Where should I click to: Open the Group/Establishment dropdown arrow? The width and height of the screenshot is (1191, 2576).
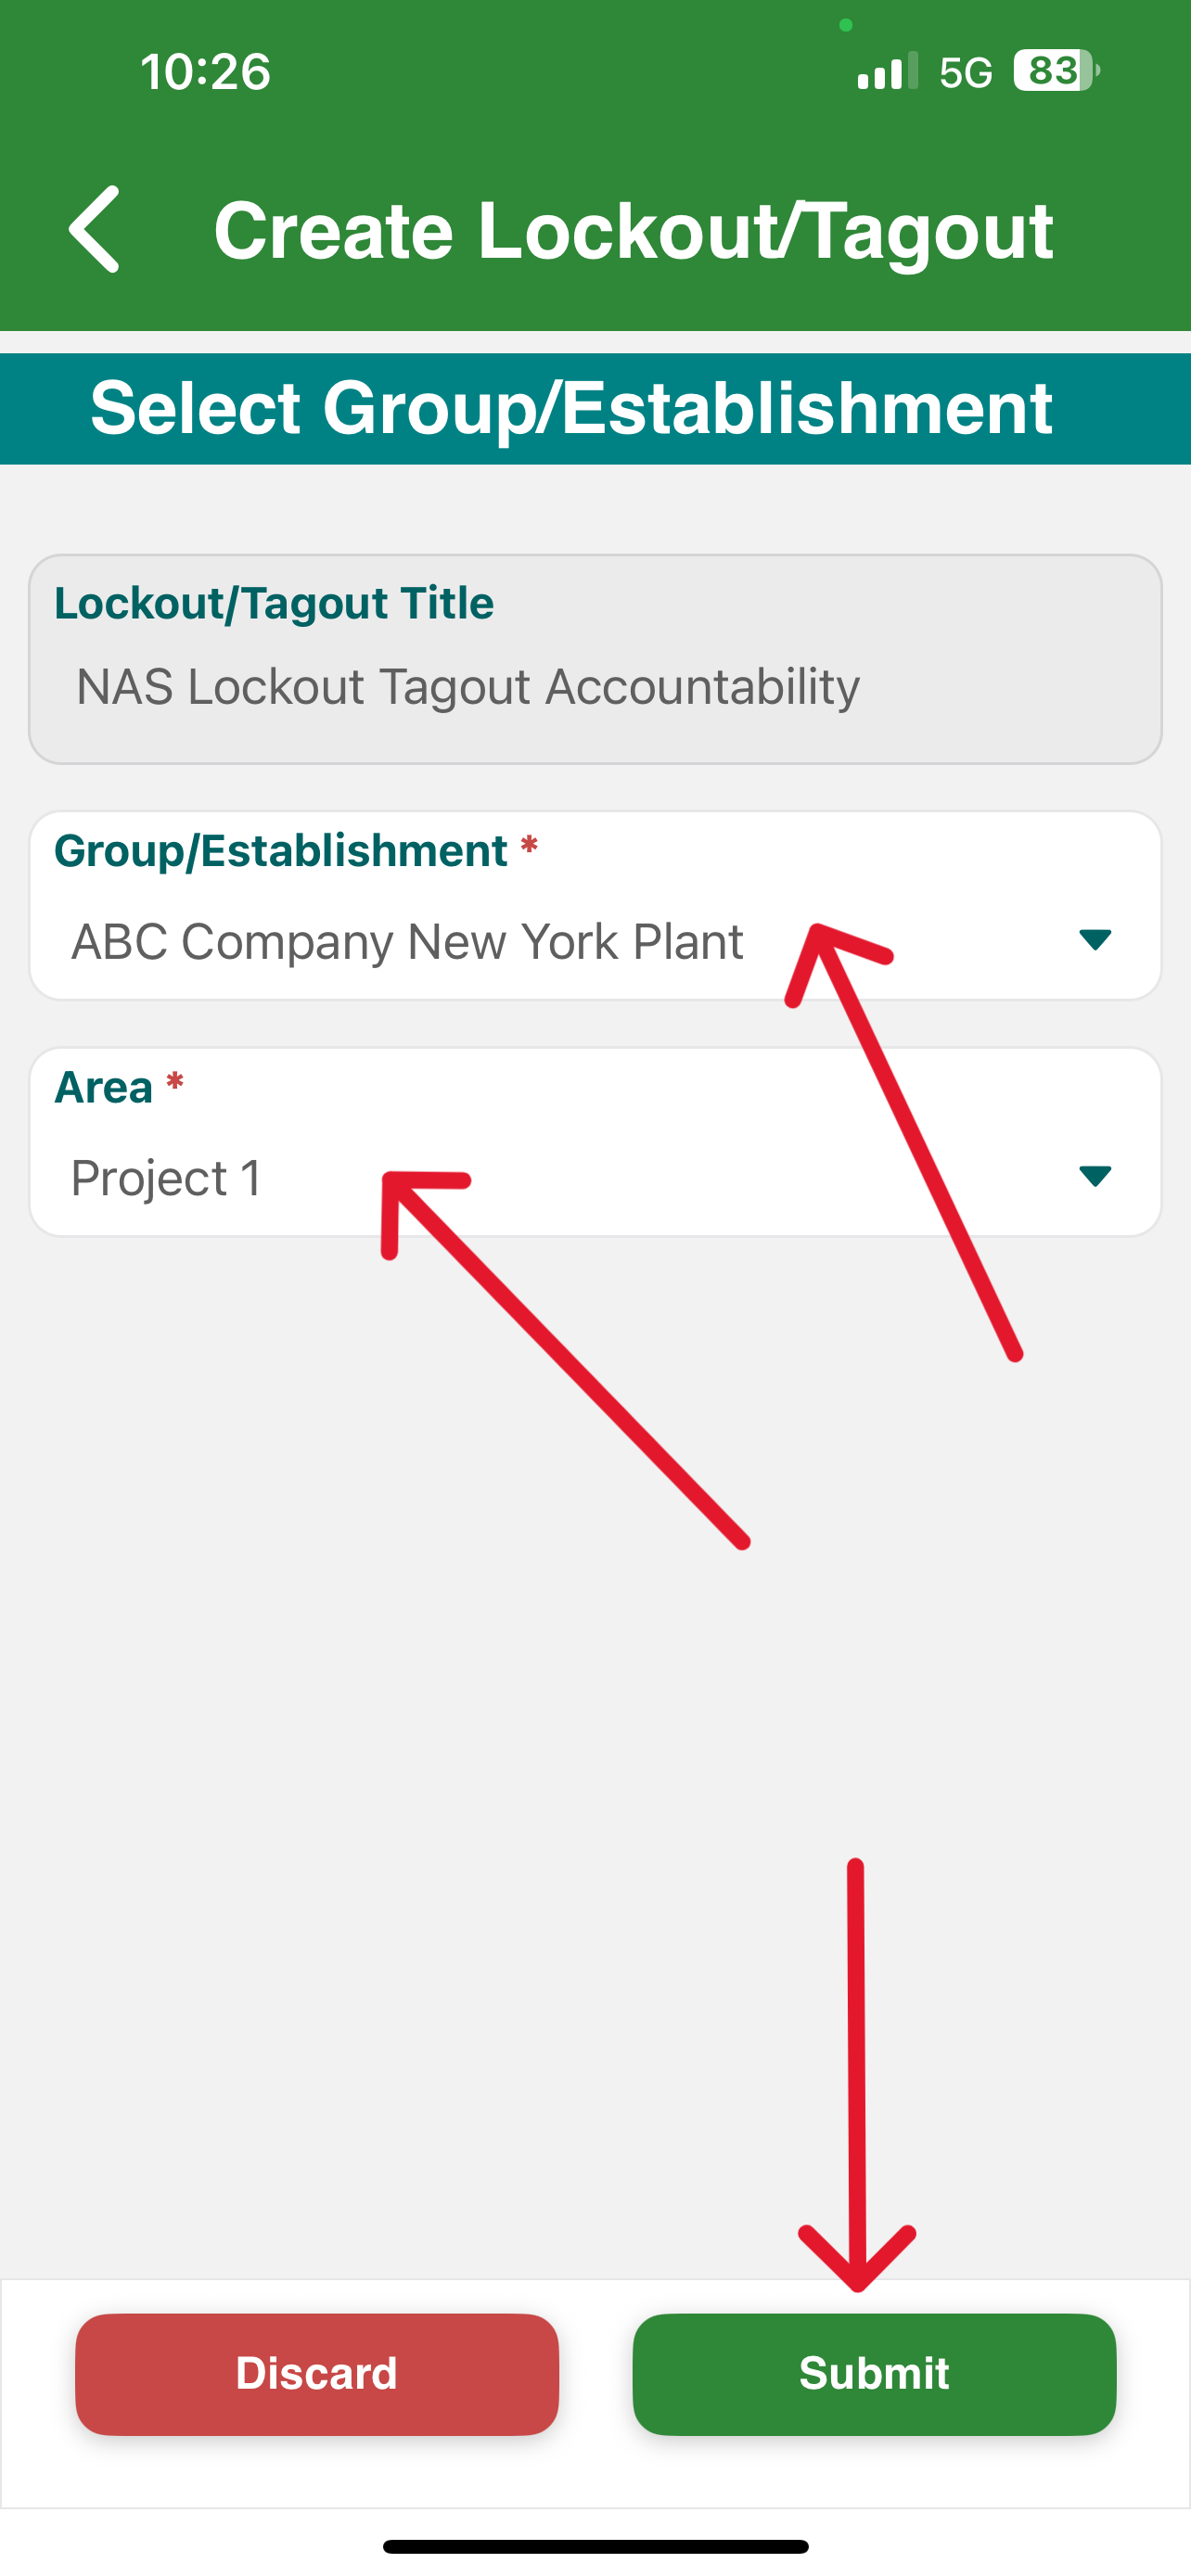pos(1095,939)
